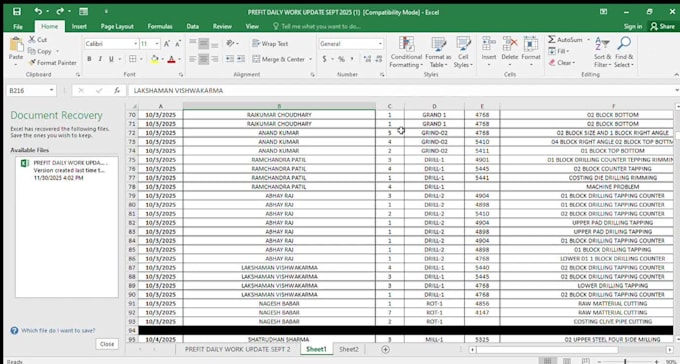Image resolution: width=680 pixels, height=364 pixels.
Task: Increase font size with large A
Action: 167,44
